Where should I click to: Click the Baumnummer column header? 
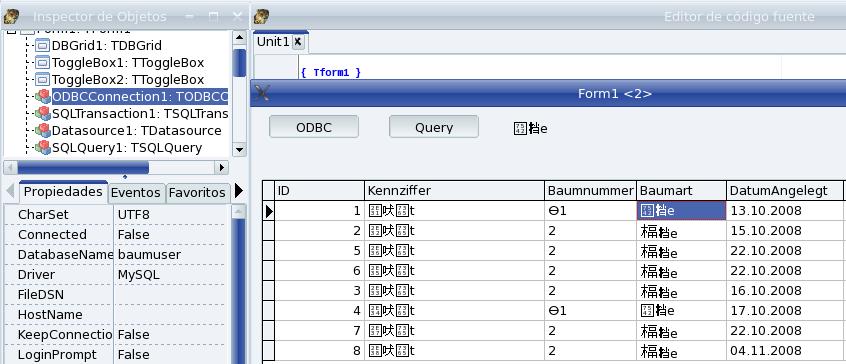tap(590, 190)
